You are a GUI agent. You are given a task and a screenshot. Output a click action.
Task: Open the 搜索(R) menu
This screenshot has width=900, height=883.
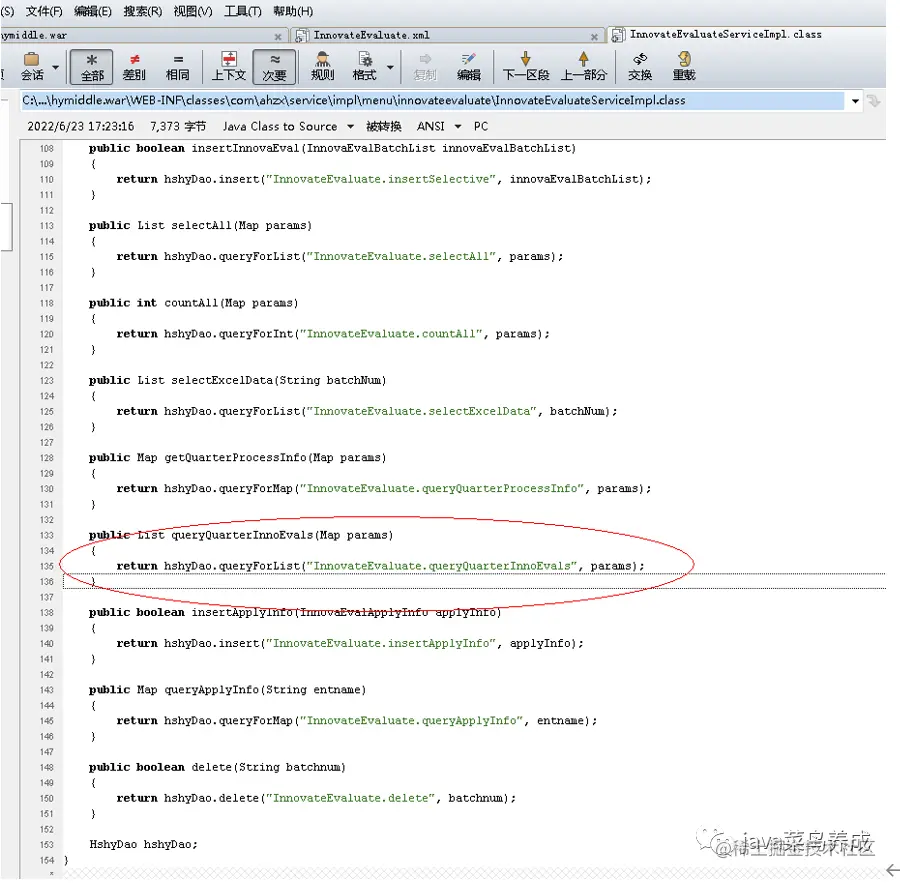coord(142,11)
